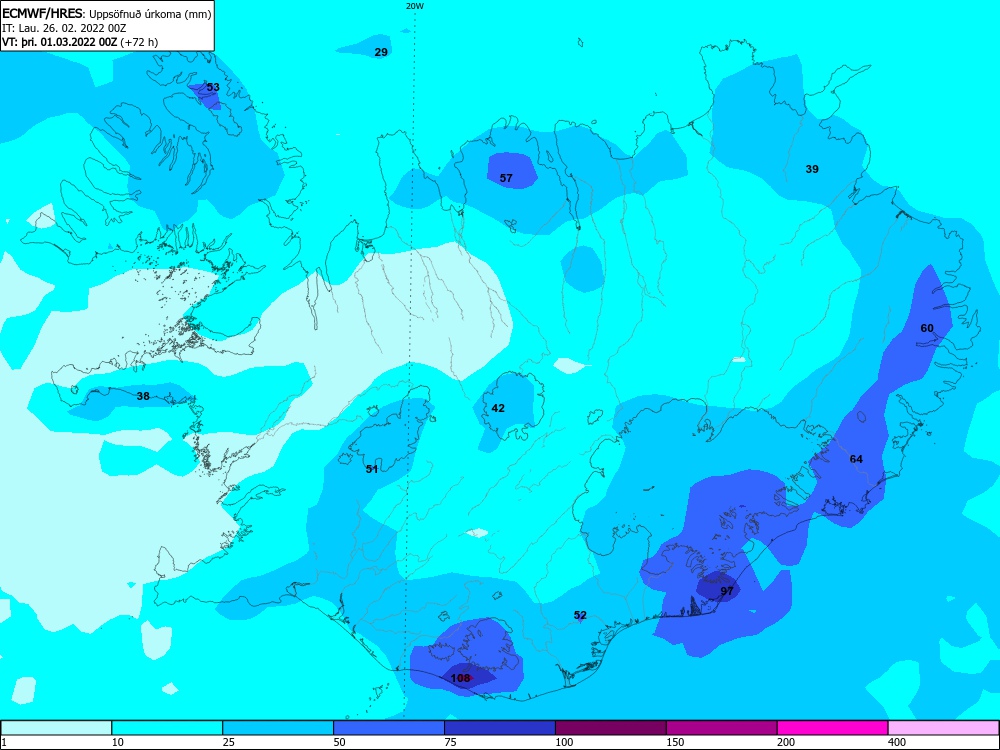Image resolution: width=1000 pixels, height=750 pixels.
Task: Click the legend tick label 75
Action: pyautogui.click(x=451, y=742)
